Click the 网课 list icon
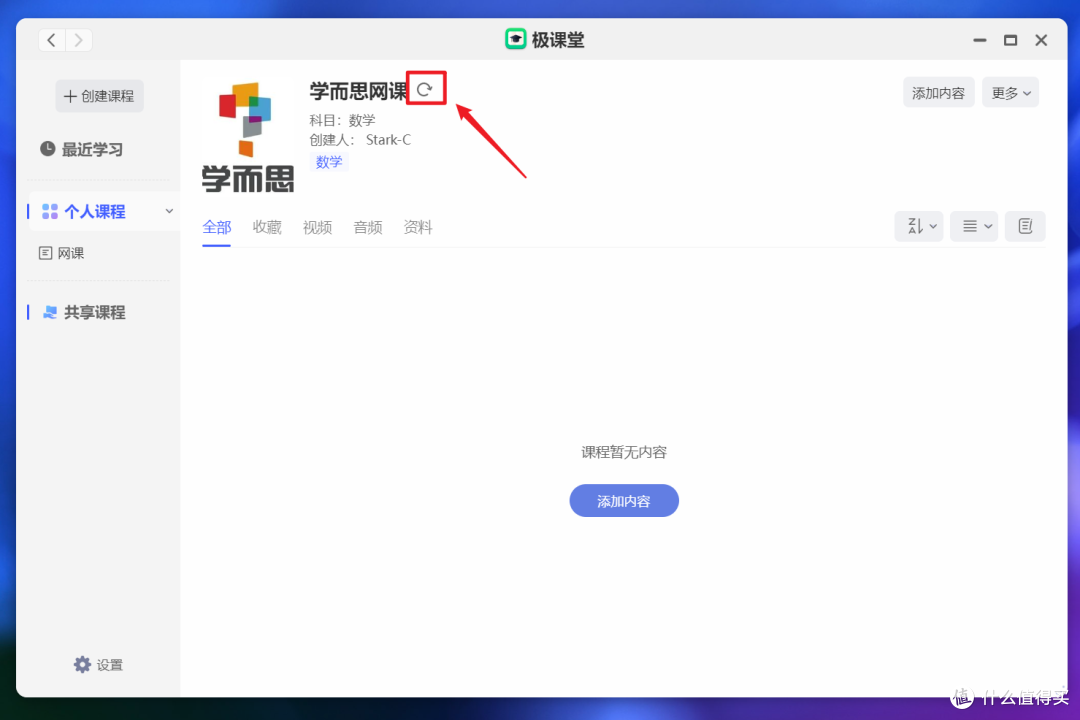The width and height of the screenshot is (1080, 720). [x=45, y=253]
